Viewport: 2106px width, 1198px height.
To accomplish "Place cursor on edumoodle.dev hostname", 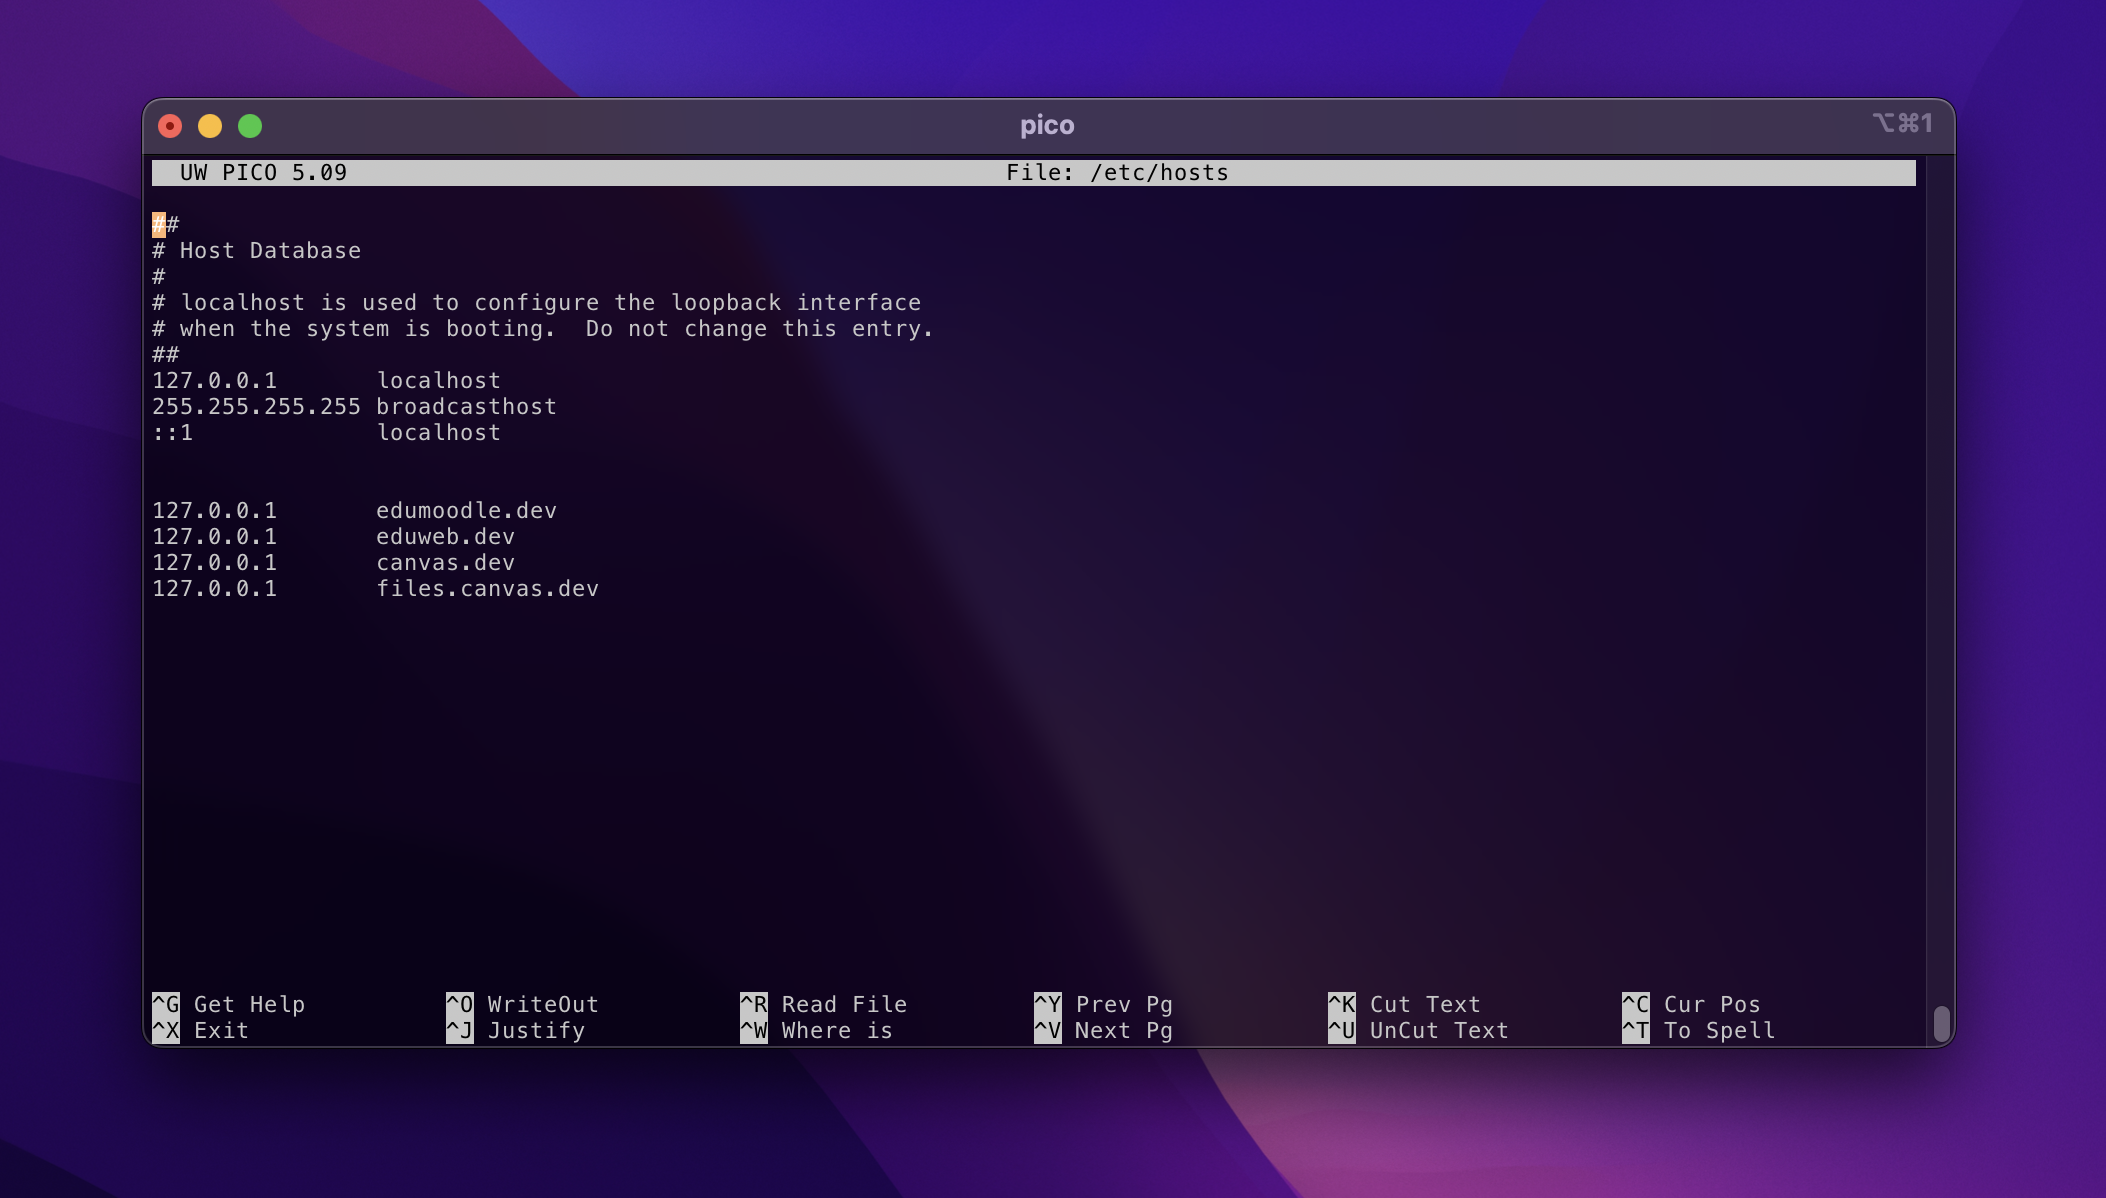I will (466, 511).
